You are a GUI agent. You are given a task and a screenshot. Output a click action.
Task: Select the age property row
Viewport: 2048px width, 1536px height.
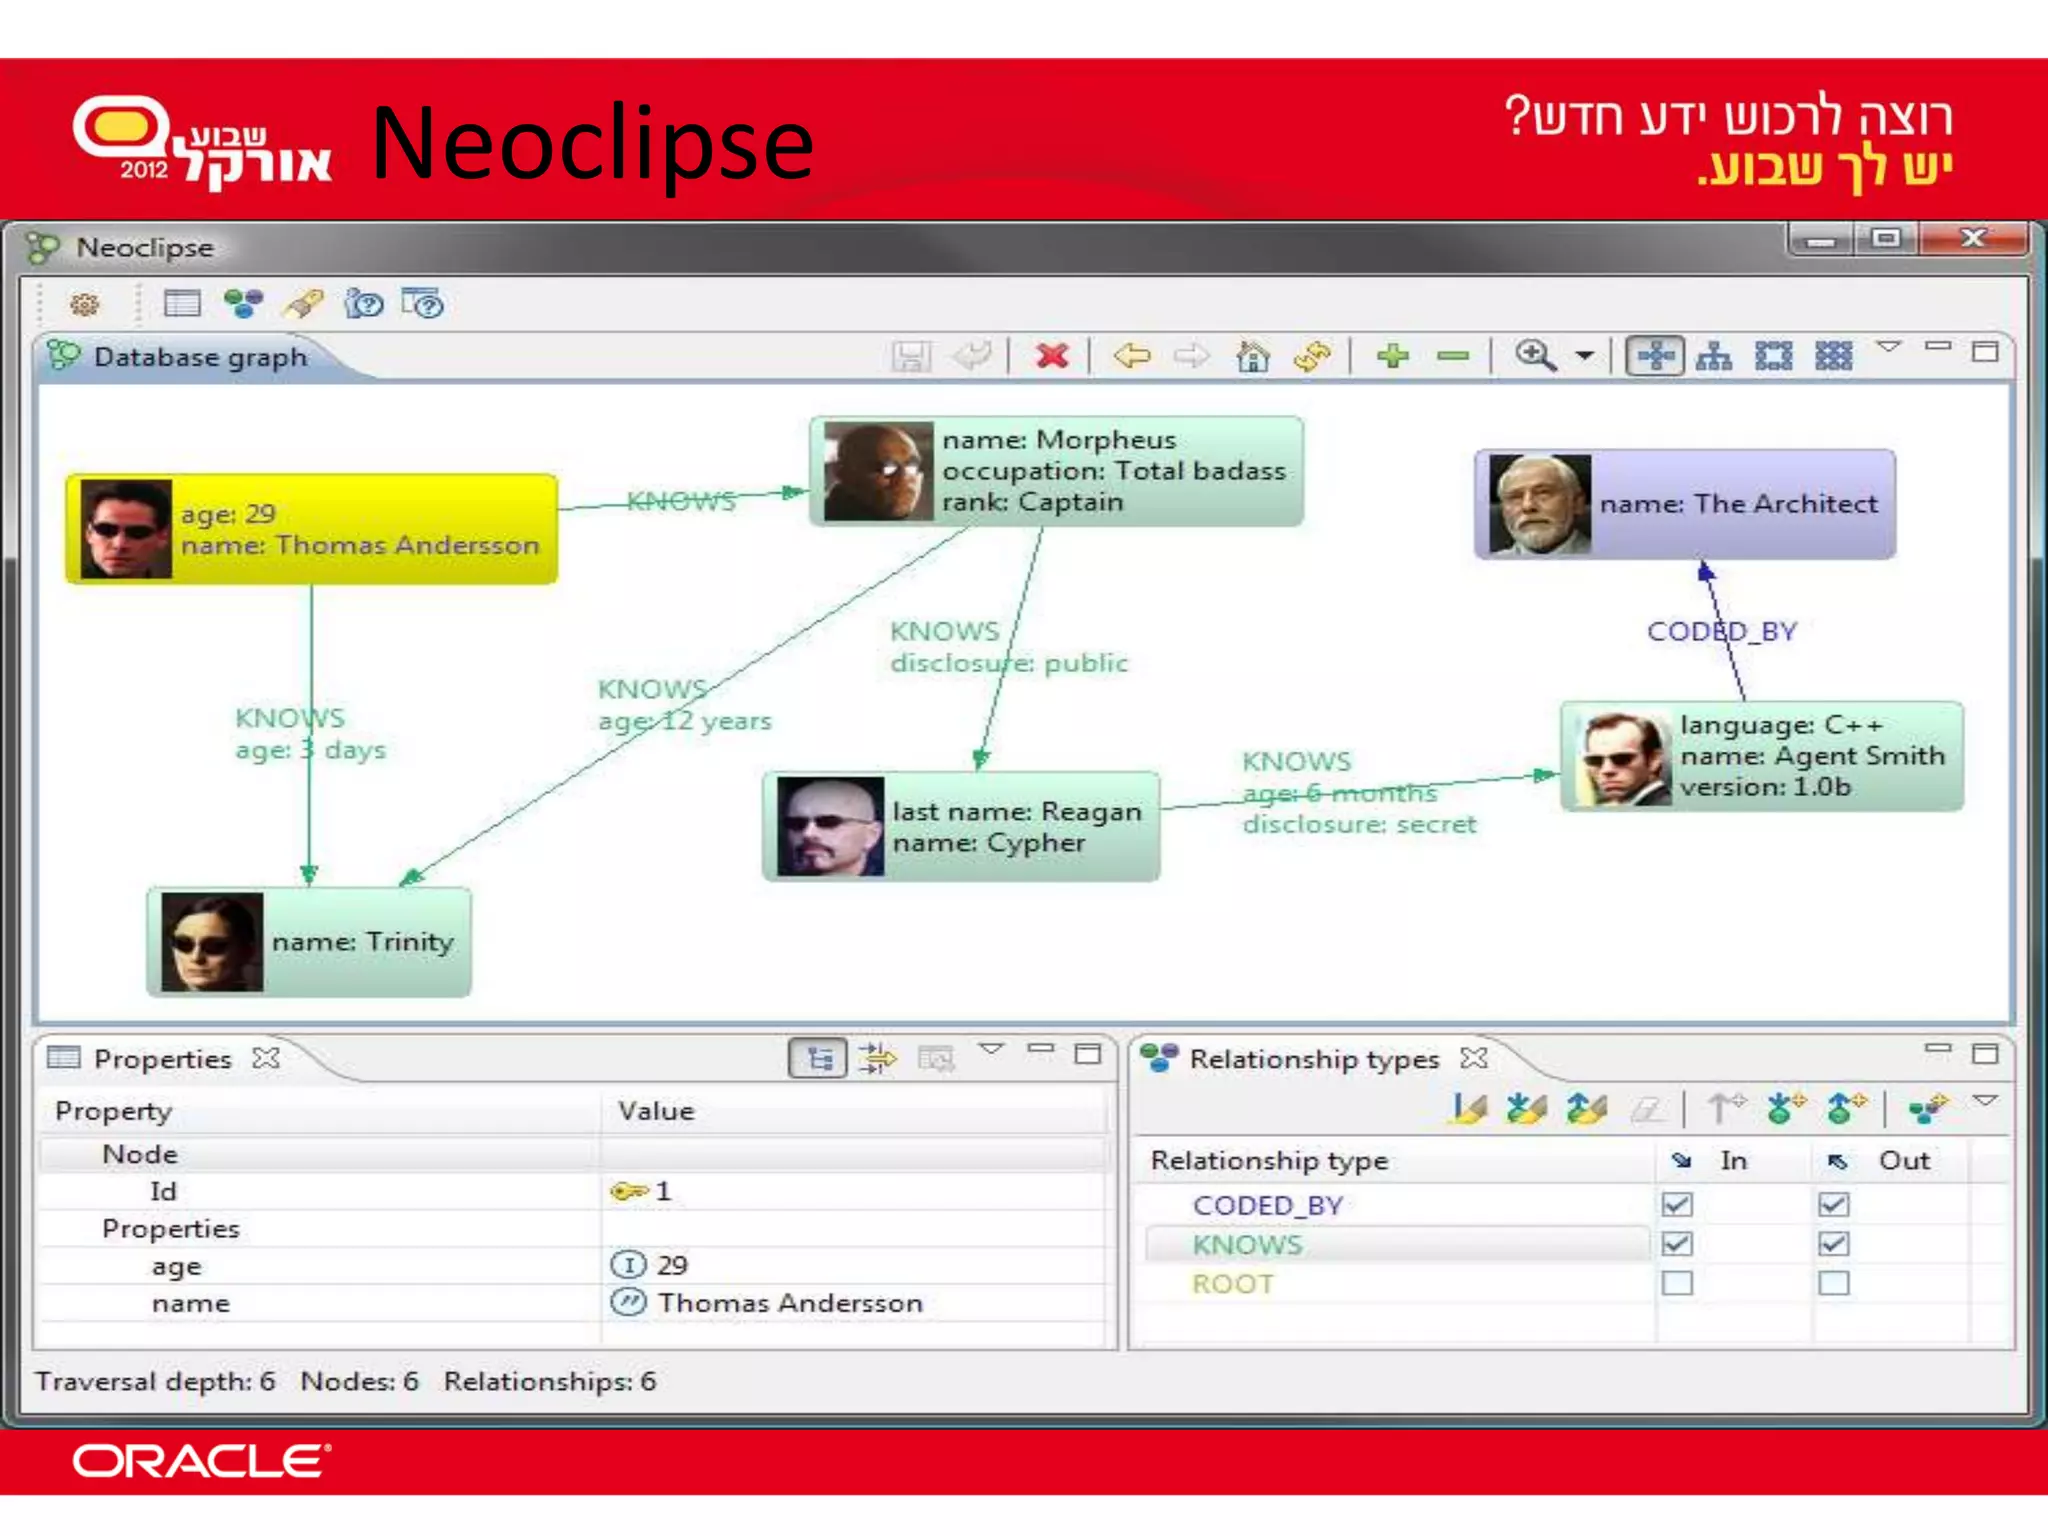pos(574,1266)
